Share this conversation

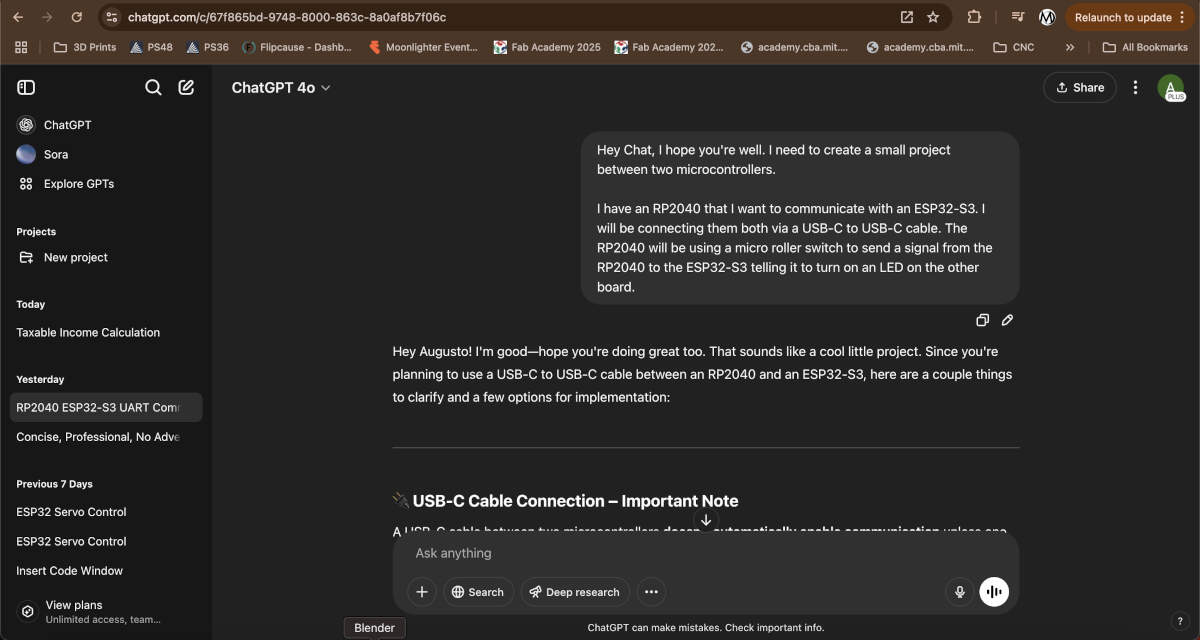1080,88
